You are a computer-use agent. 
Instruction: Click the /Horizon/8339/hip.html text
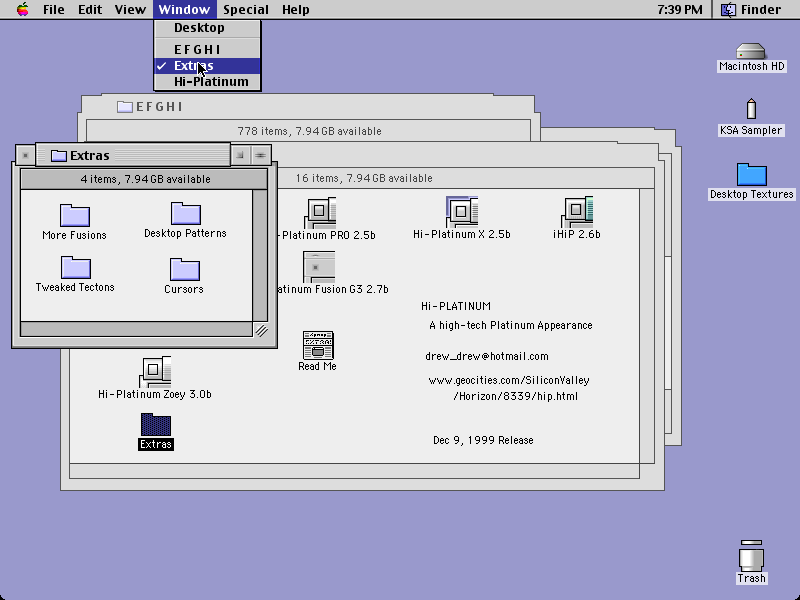coord(515,396)
